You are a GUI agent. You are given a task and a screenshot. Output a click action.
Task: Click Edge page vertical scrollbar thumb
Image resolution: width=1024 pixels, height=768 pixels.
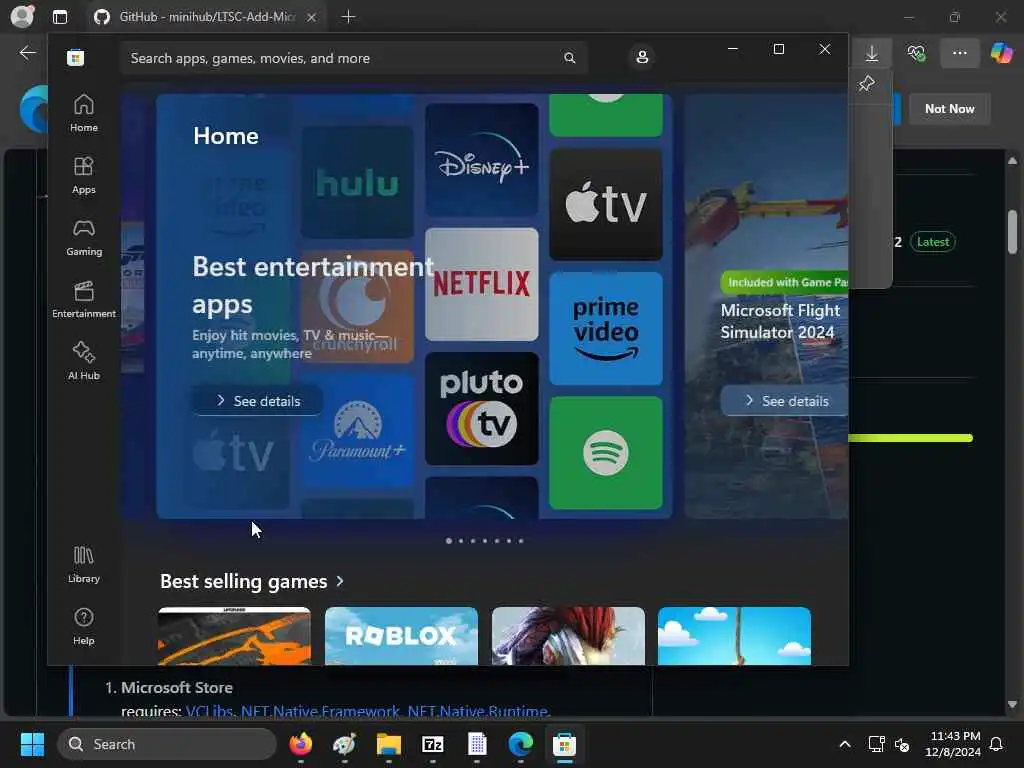1012,231
